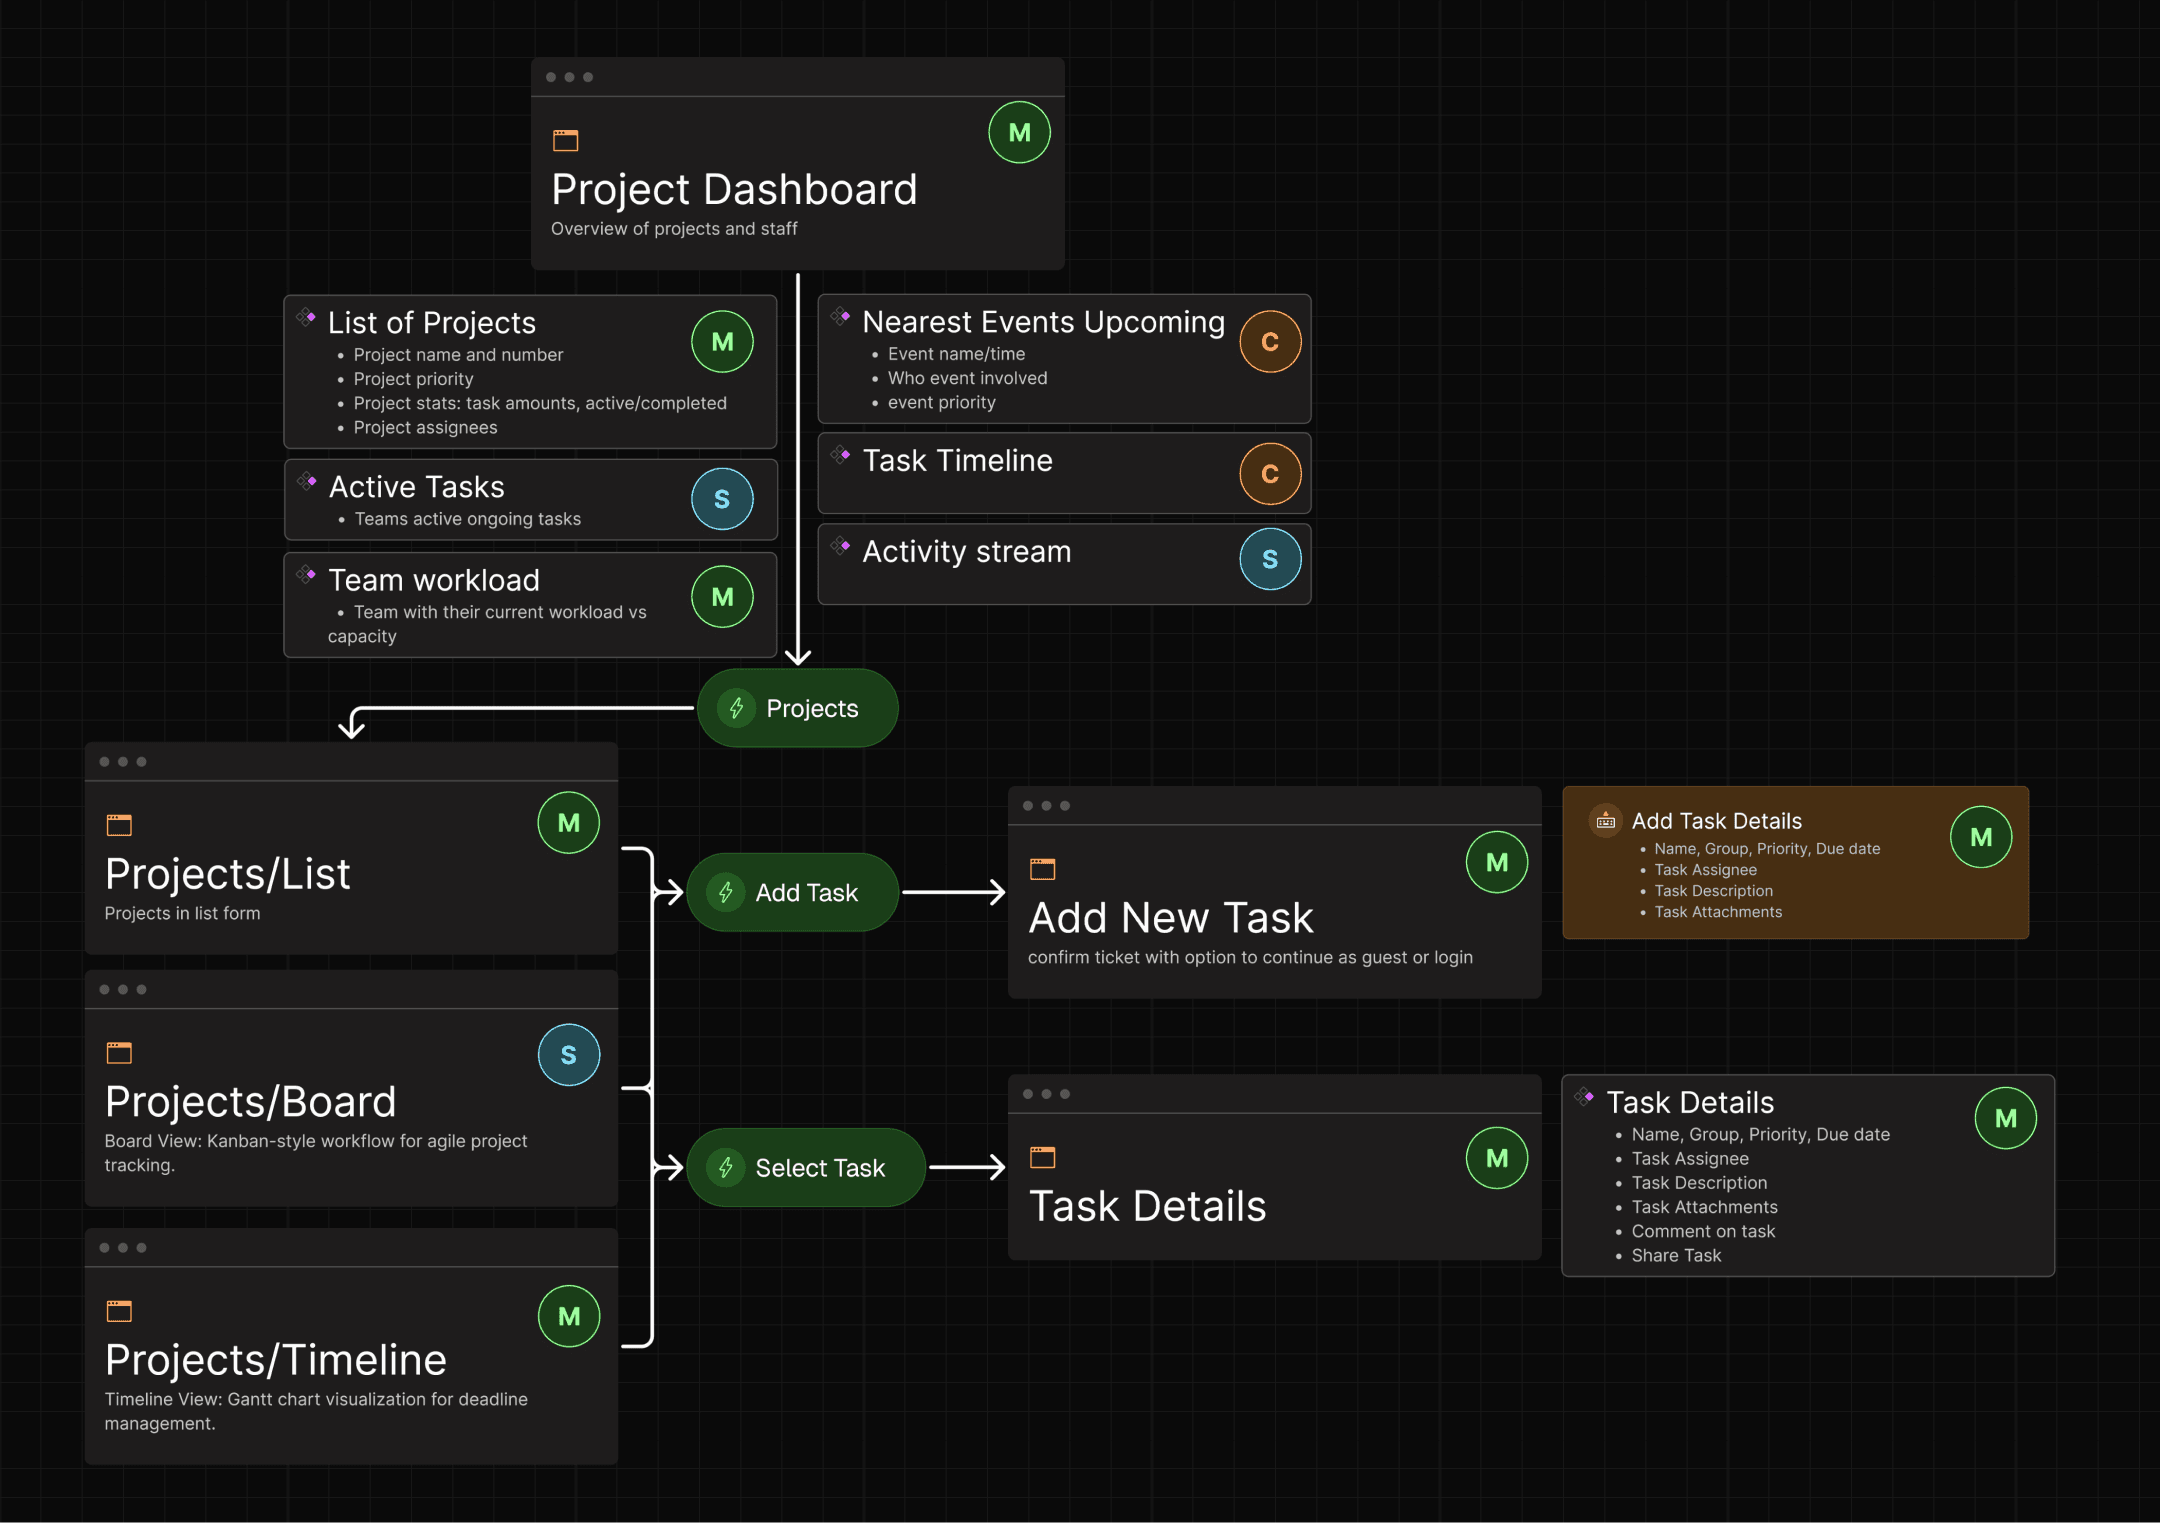Viewport: 2160px width, 1523px height.
Task: Toggle the C status badge on Task Timeline
Action: pos(1269,473)
